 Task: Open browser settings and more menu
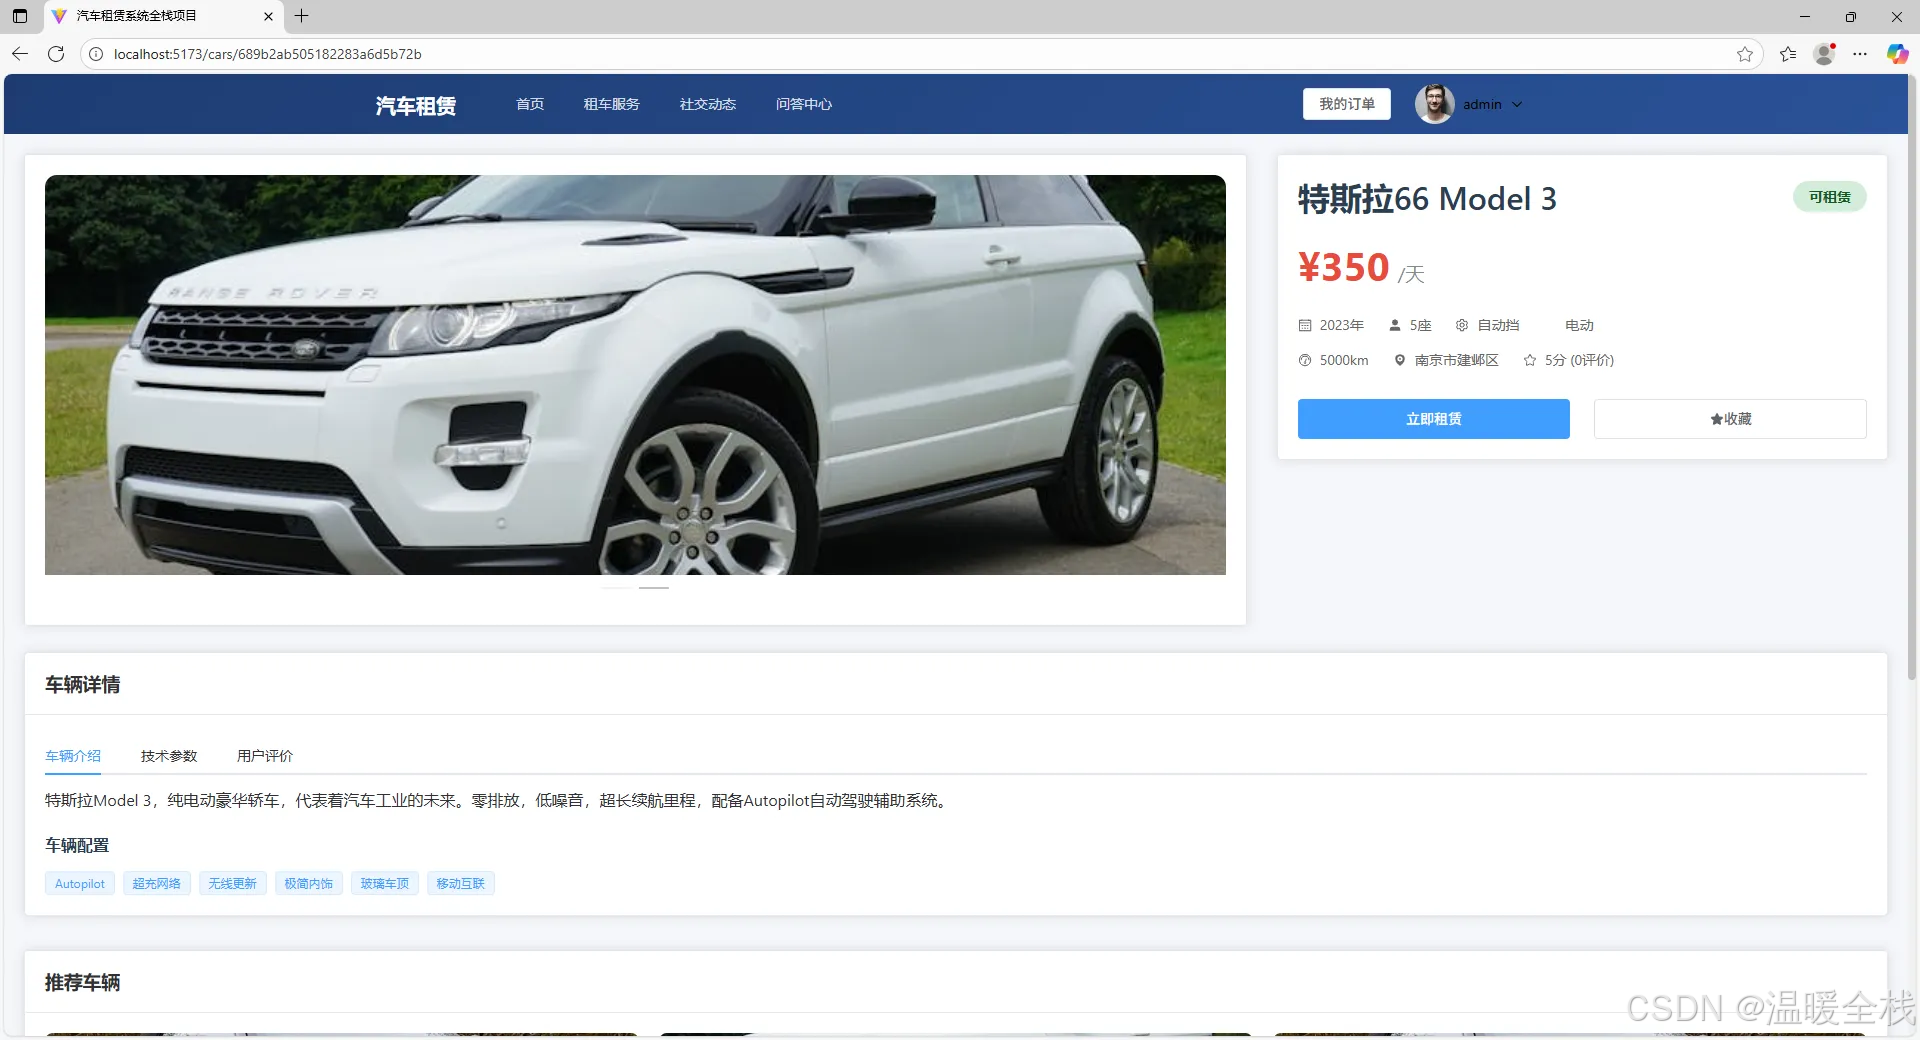click(x=1860, y=54)
